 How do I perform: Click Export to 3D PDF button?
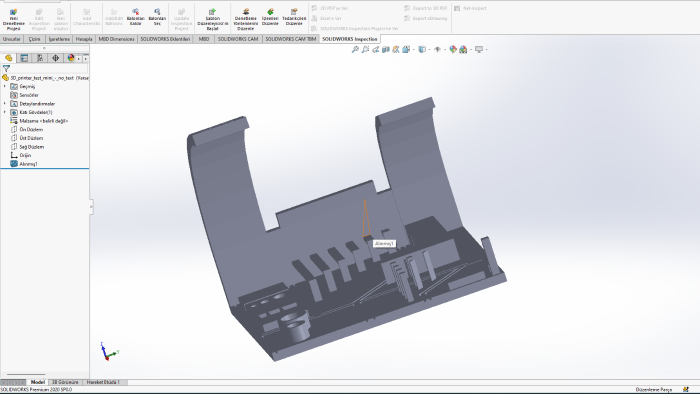pos(425,8)
